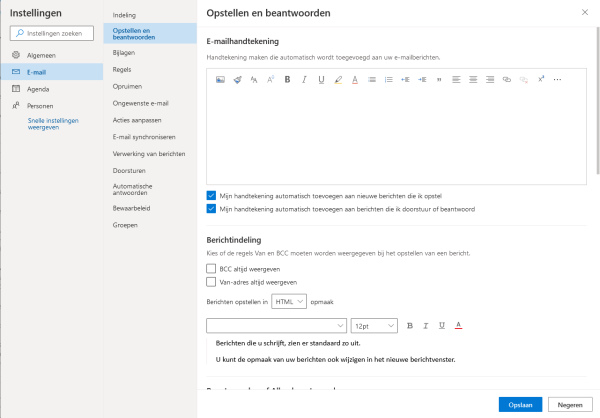Open the font picker in signature toolbar
This screenshot has height=418, width=600.
pos(254,80)
